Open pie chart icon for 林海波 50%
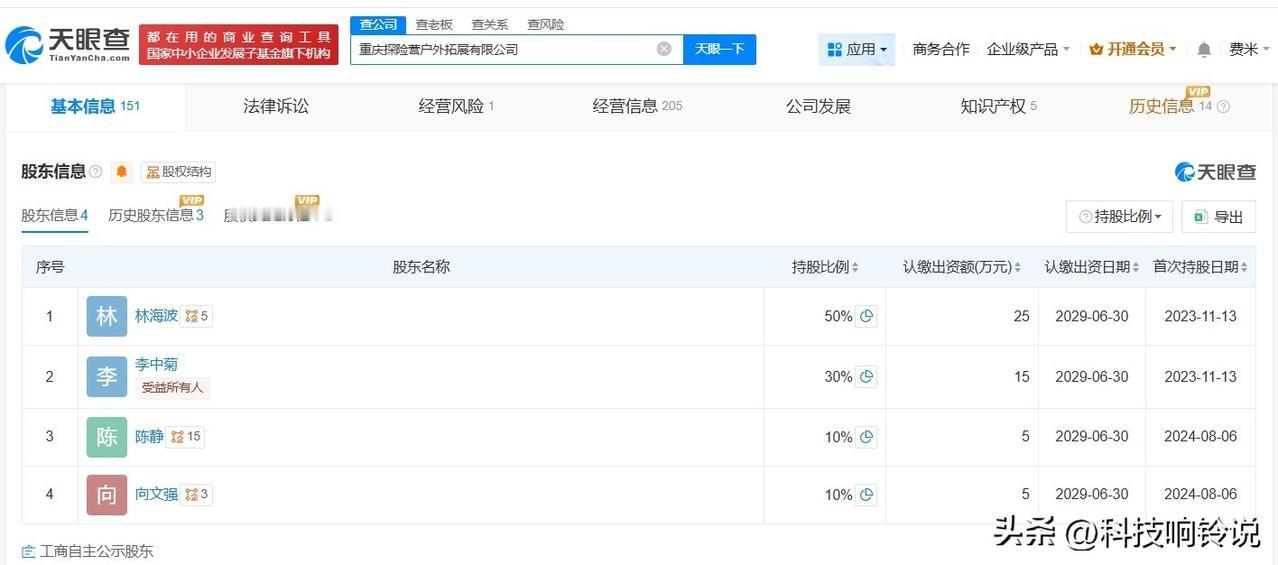The height and width of the screenshot is (565, 1278). point(866,316)
